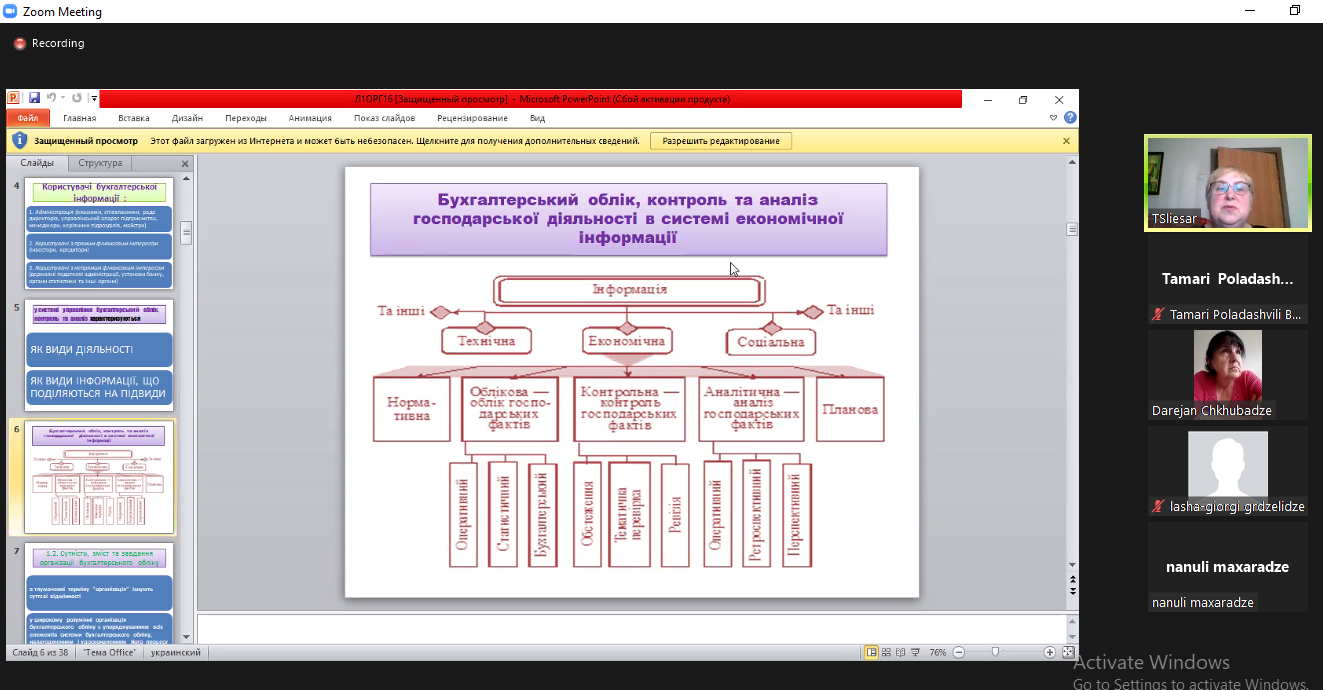Switch to the Структура pane tab
The height and width of the screenshot is (690, 1323).
(100, 163)
